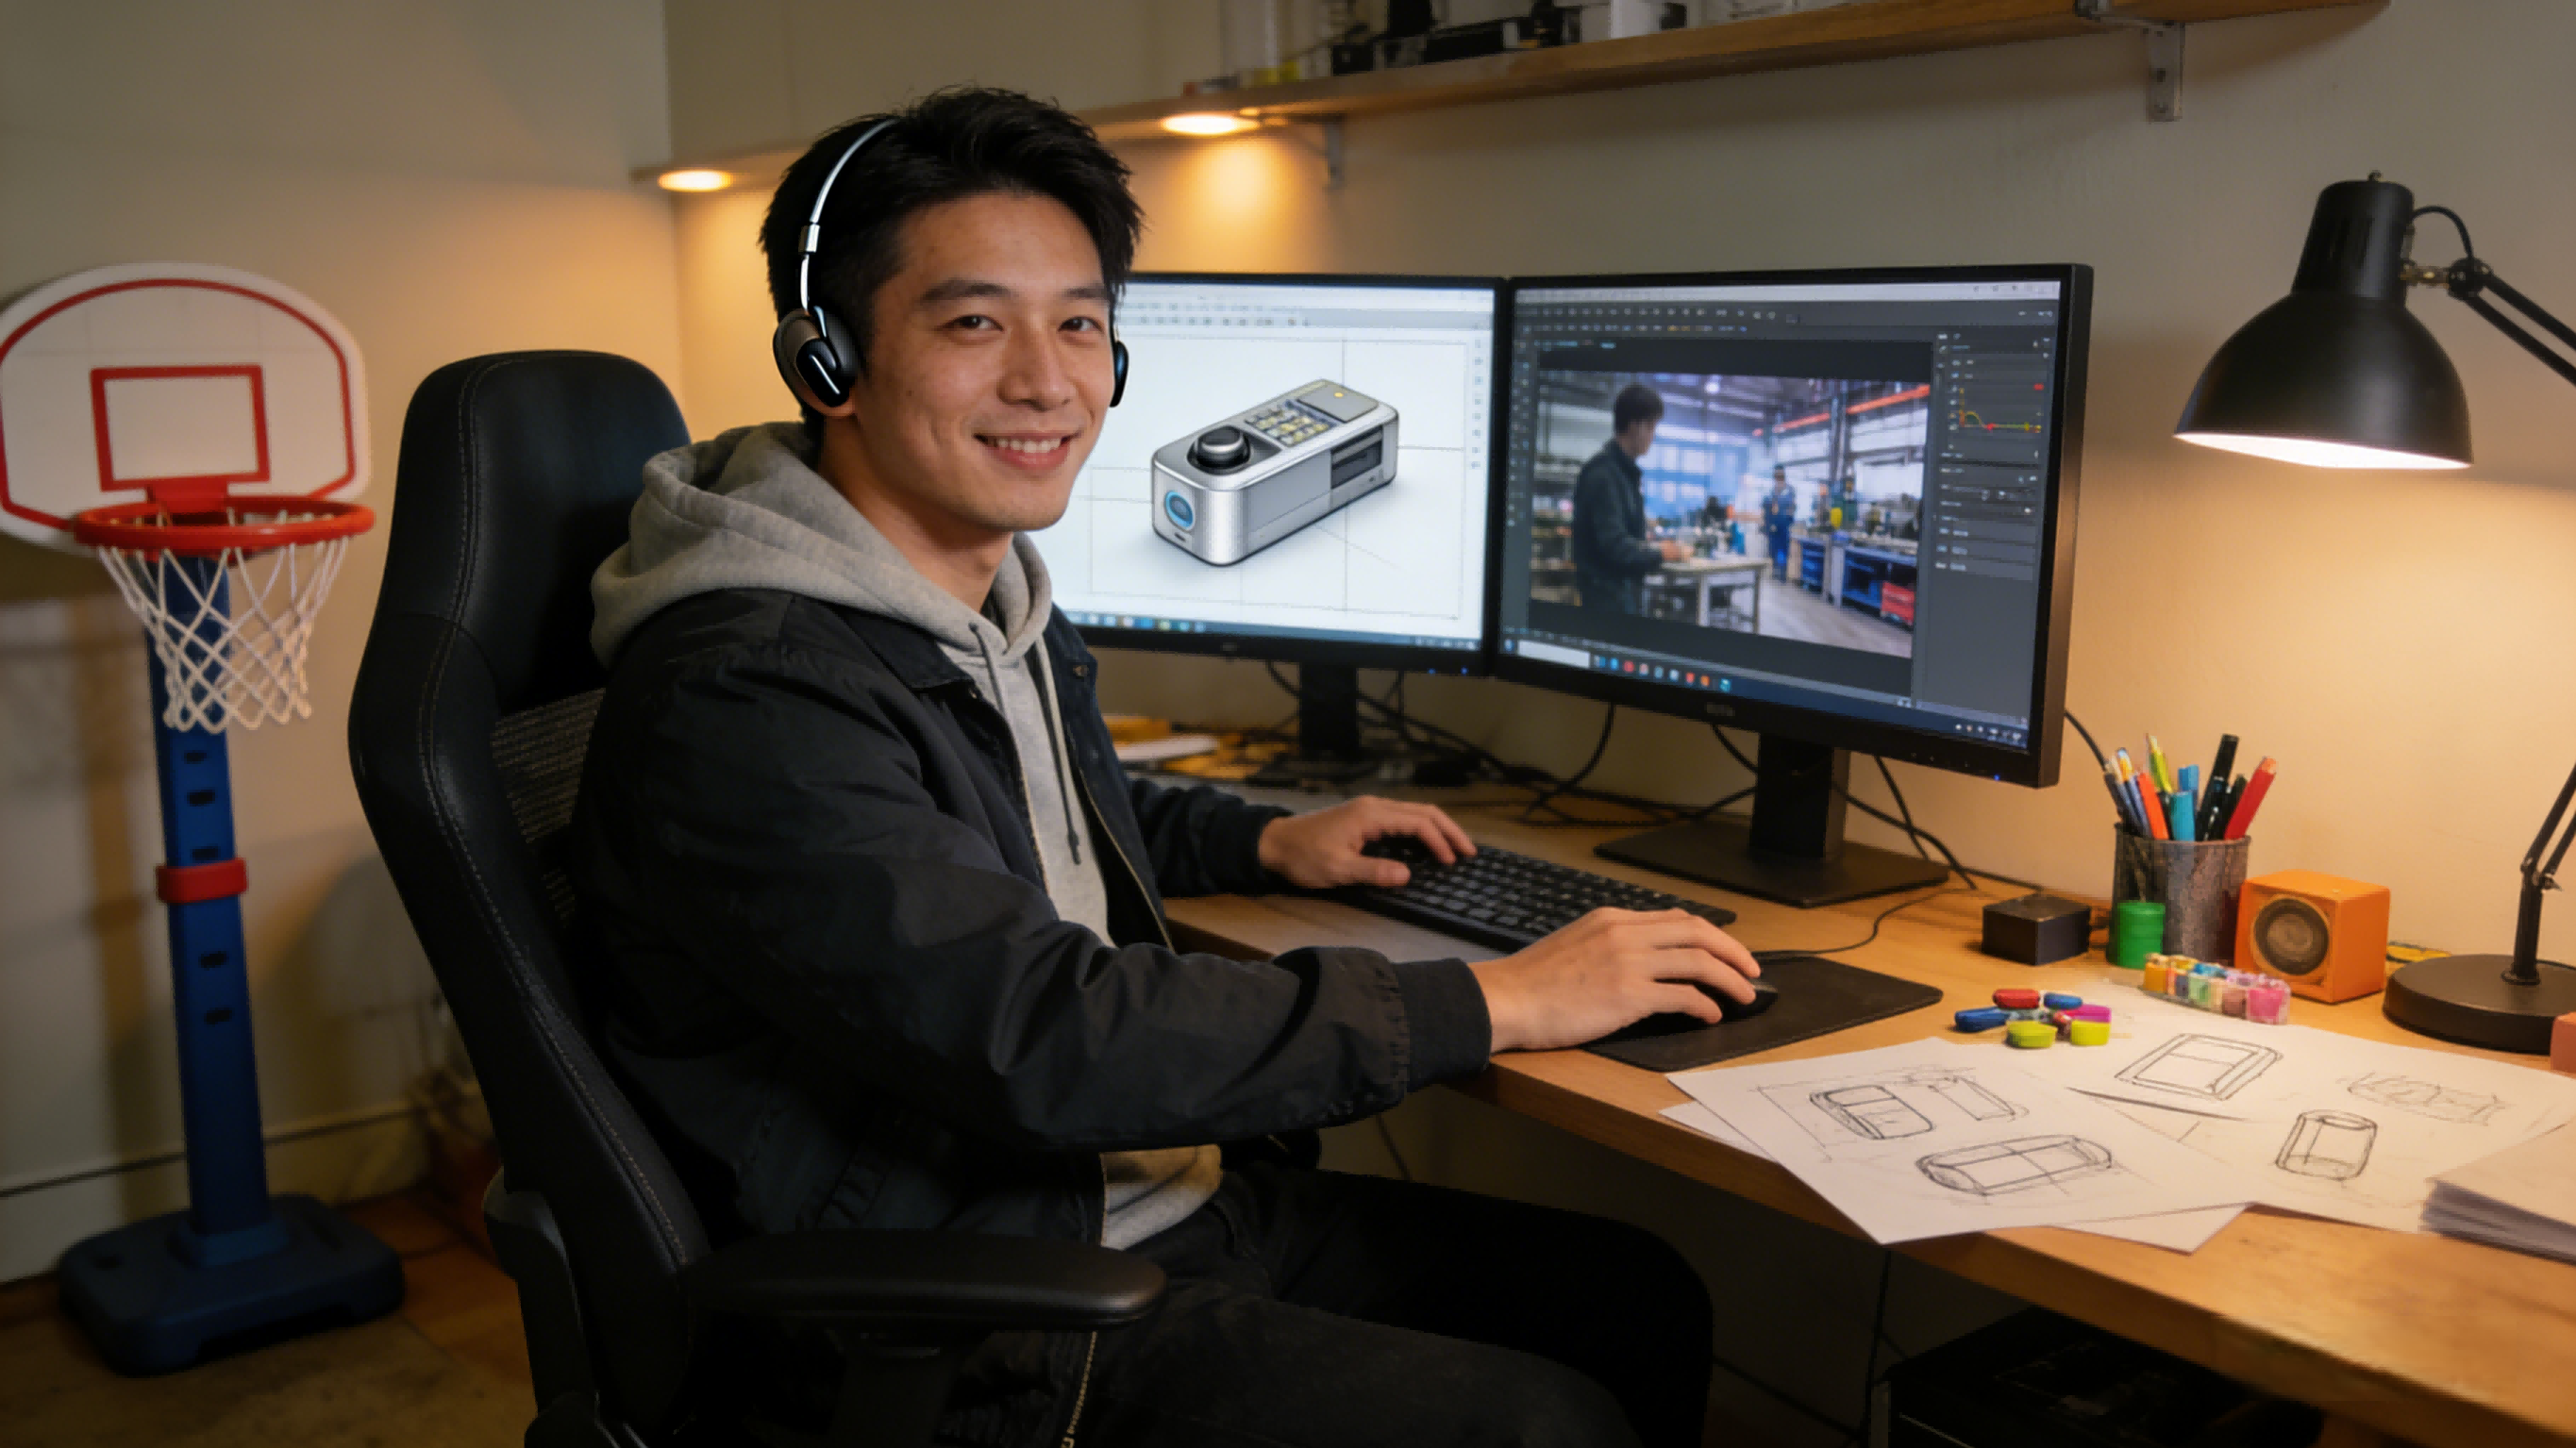Click the top icon in the CAD right-side toolbar
The width and height of the screenshot is (2576, 1448).
coord(1478,343)
